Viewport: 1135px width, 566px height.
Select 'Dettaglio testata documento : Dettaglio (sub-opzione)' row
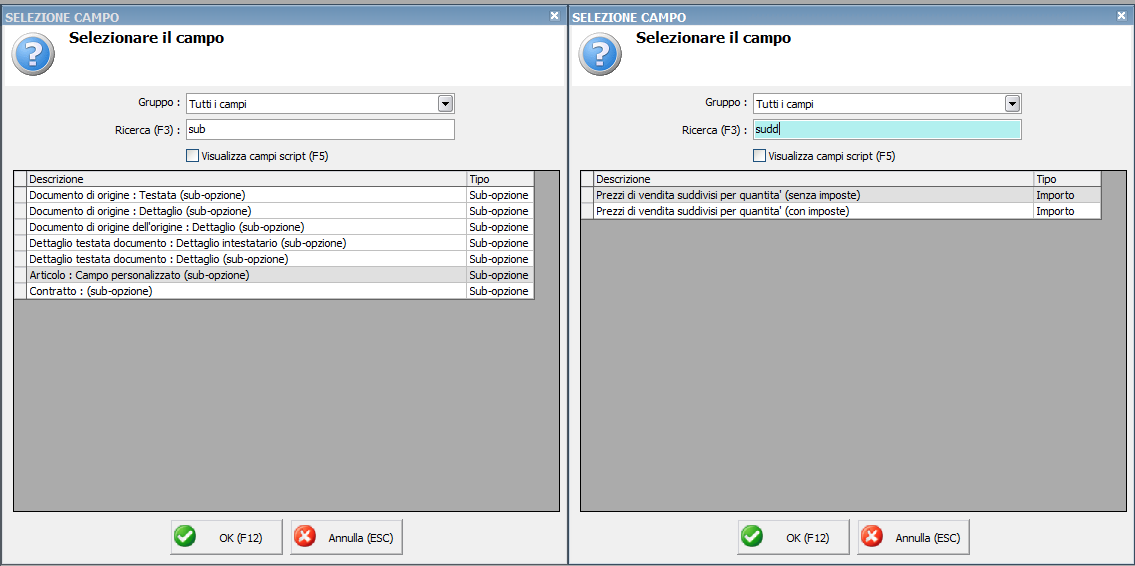pyautogui.click(x=274, y=258)
